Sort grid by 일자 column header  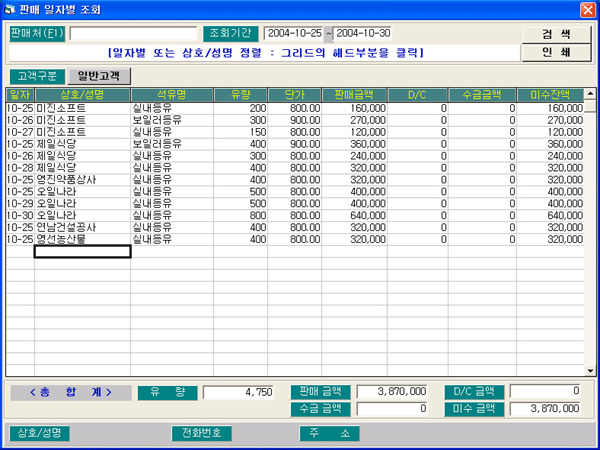click(x=20, y=95)
